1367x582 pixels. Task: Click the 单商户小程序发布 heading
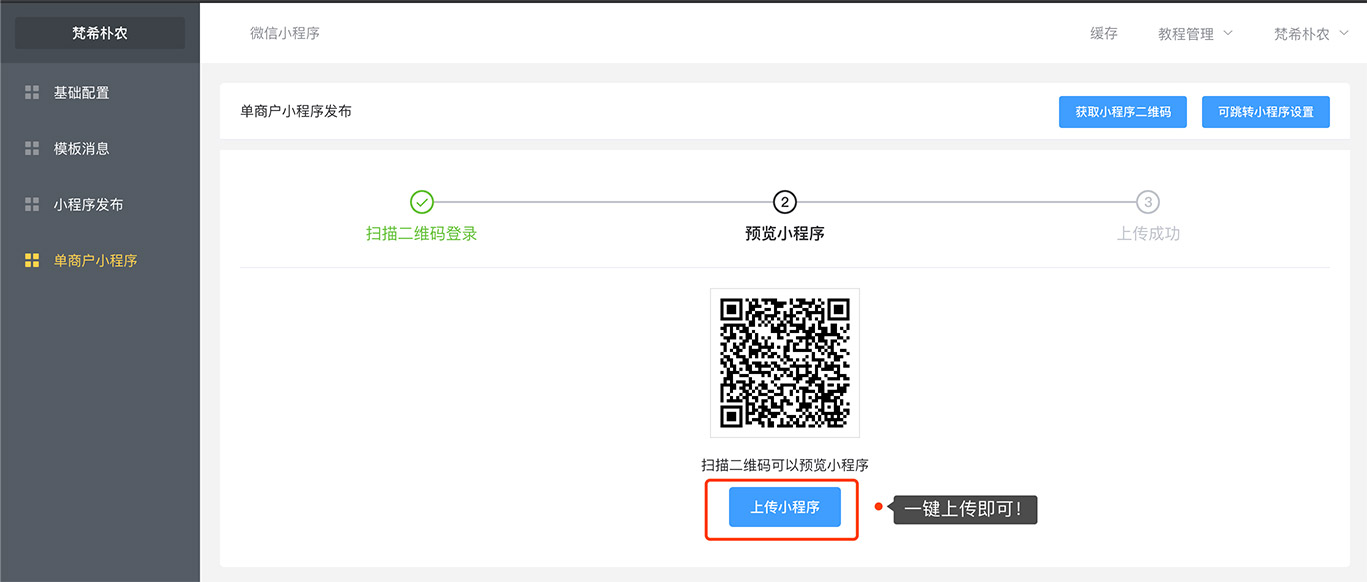(296, 111)
